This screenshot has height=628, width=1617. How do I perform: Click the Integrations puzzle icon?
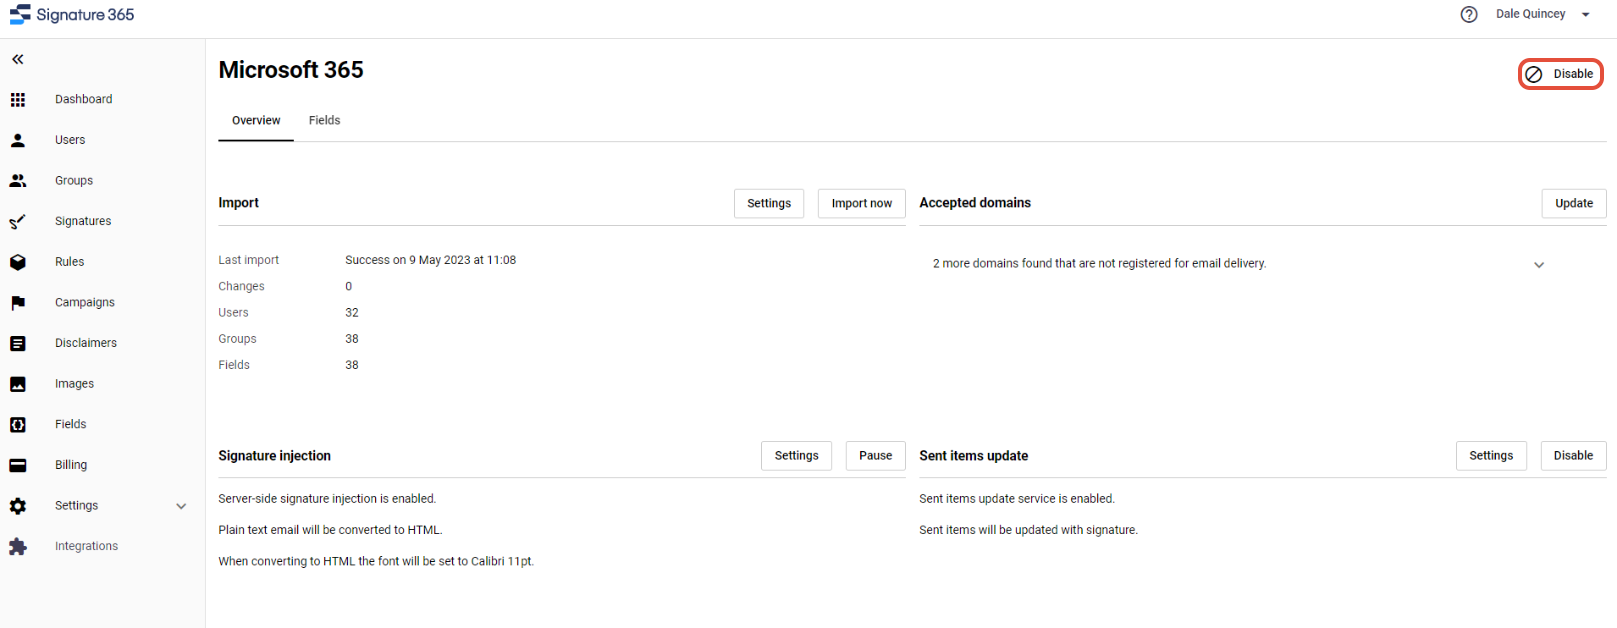pos(18,546)
